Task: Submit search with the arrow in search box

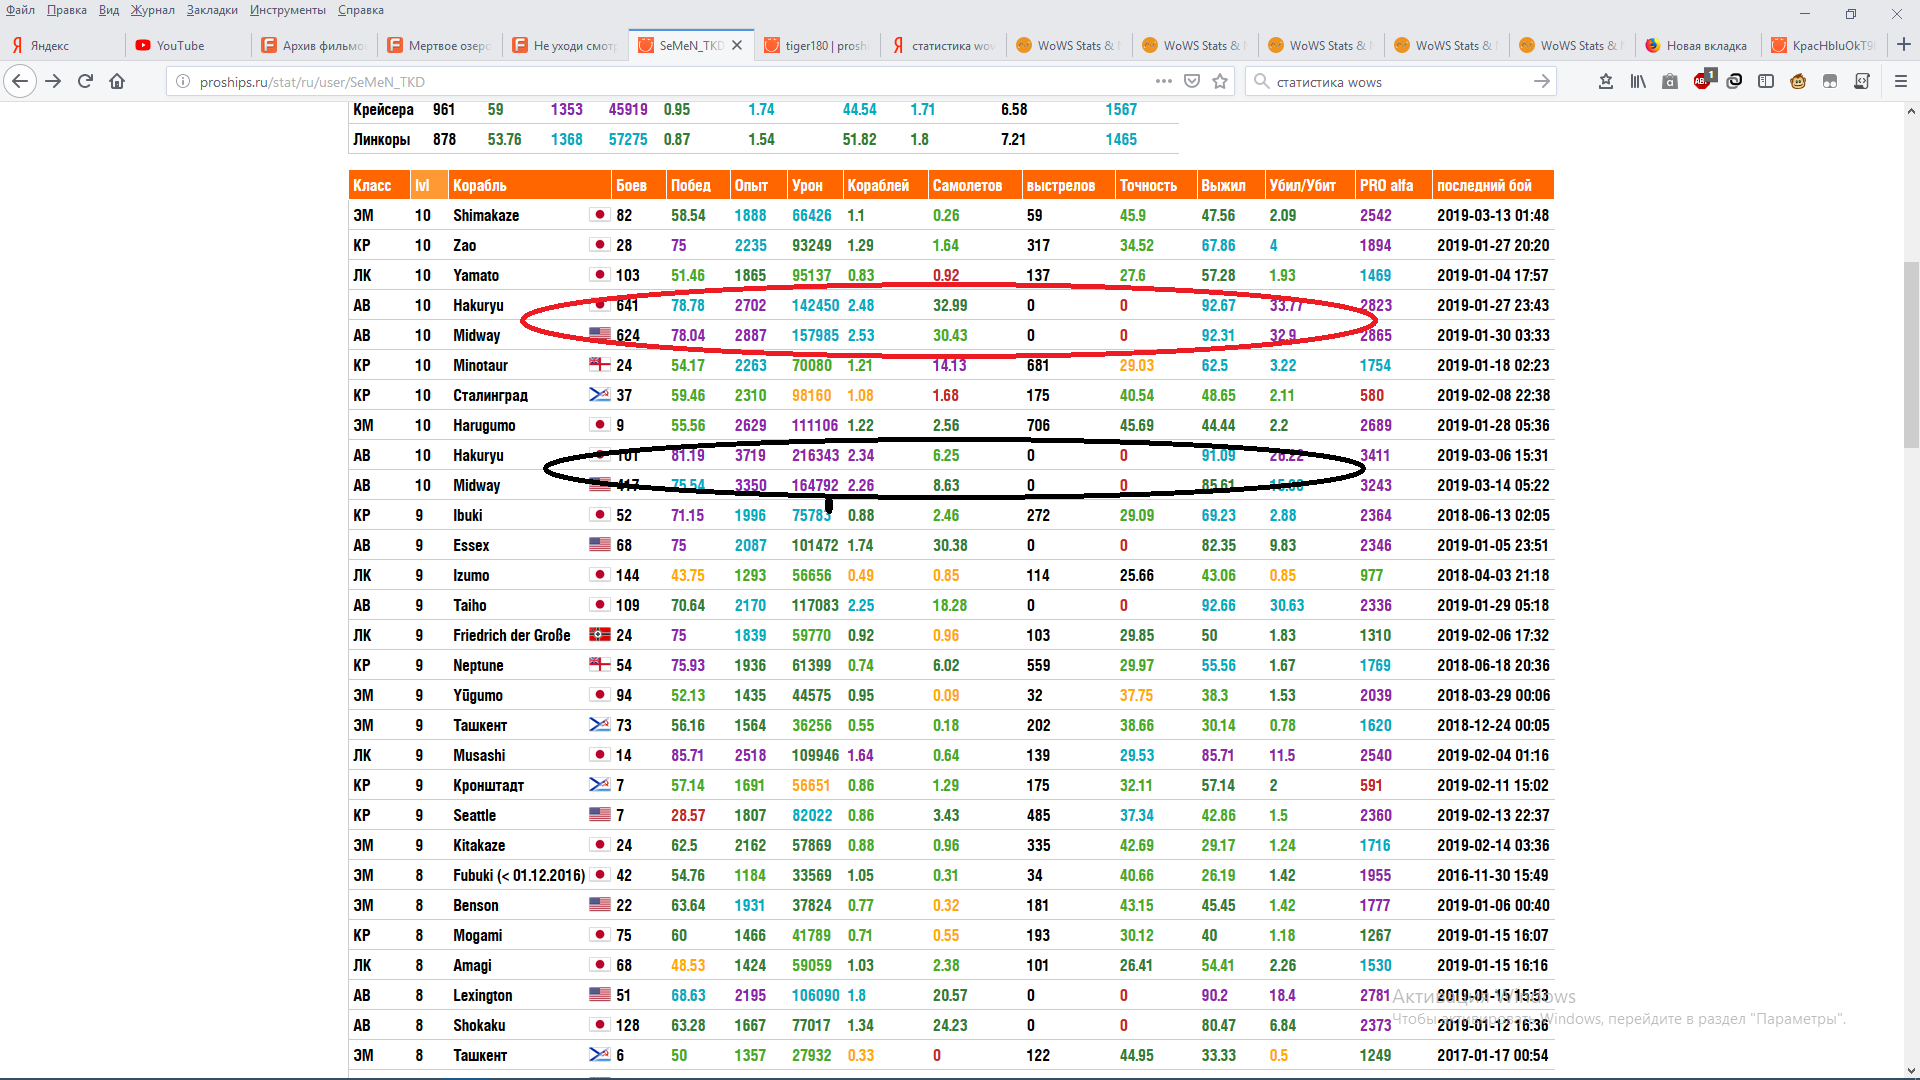Action: [x=1541, y=82]
